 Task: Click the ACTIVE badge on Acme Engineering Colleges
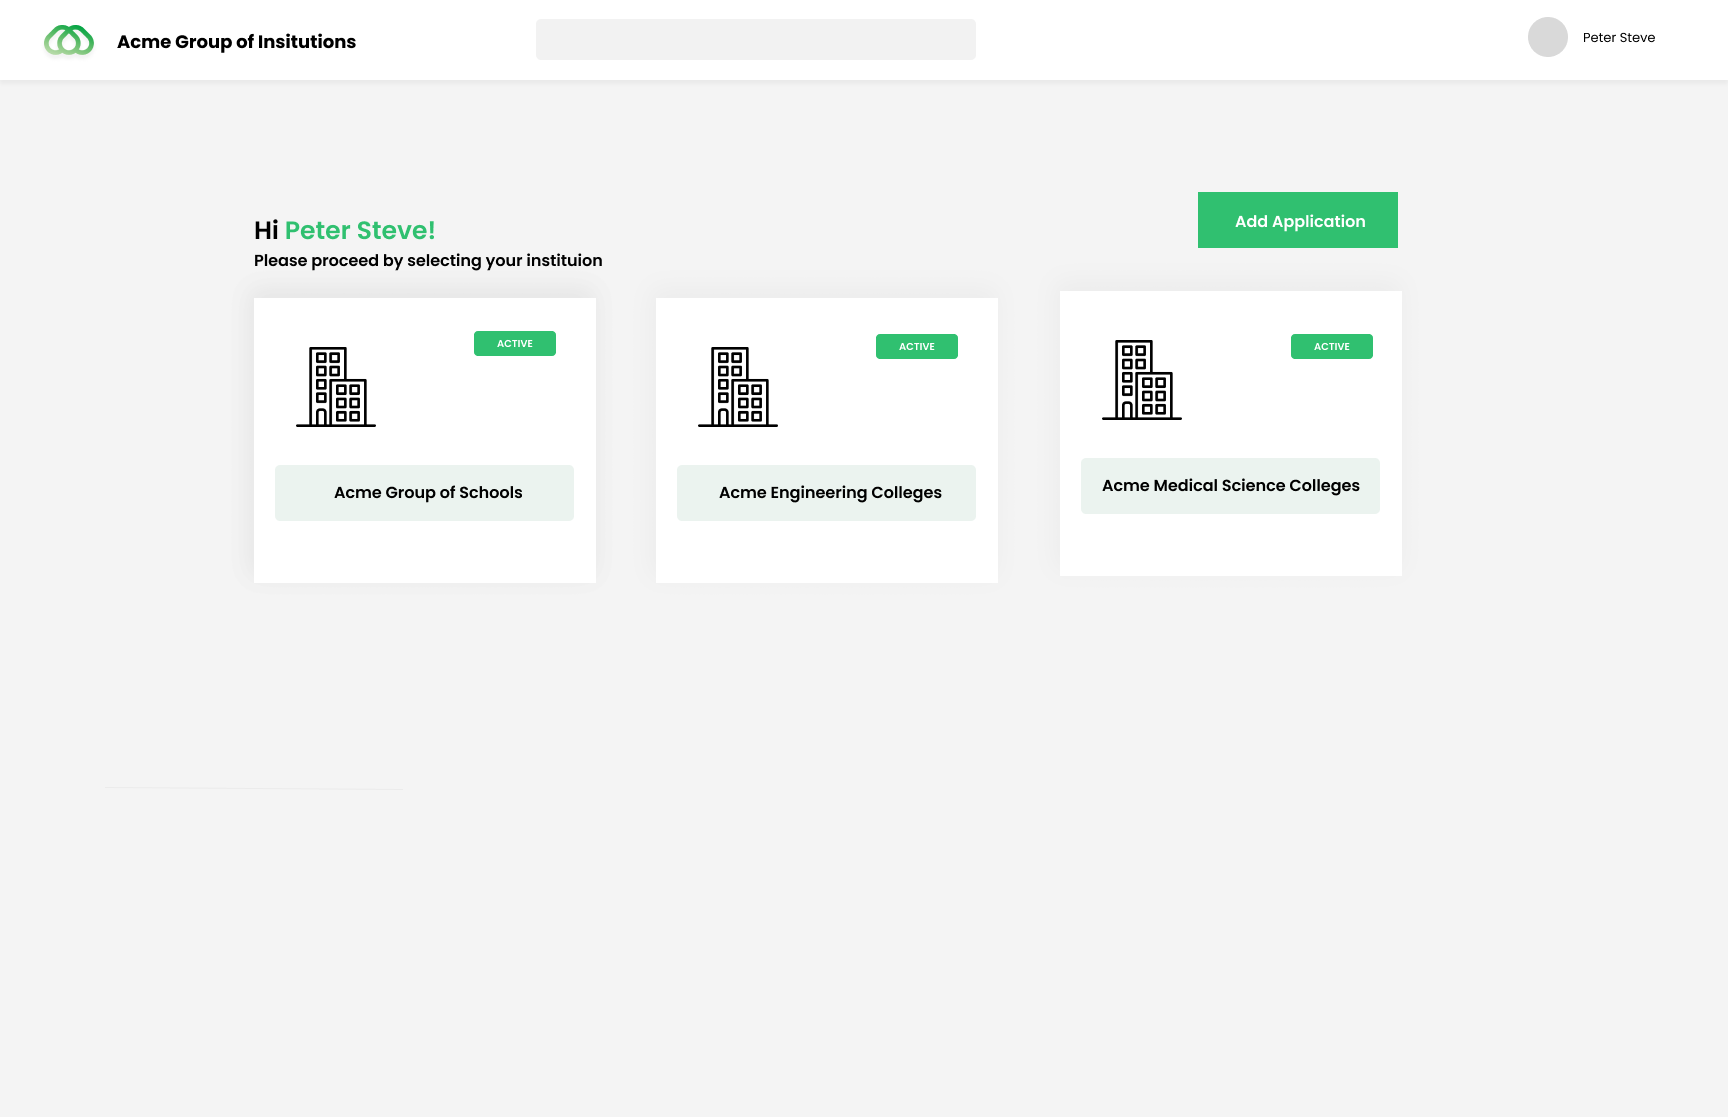point(916,346)
